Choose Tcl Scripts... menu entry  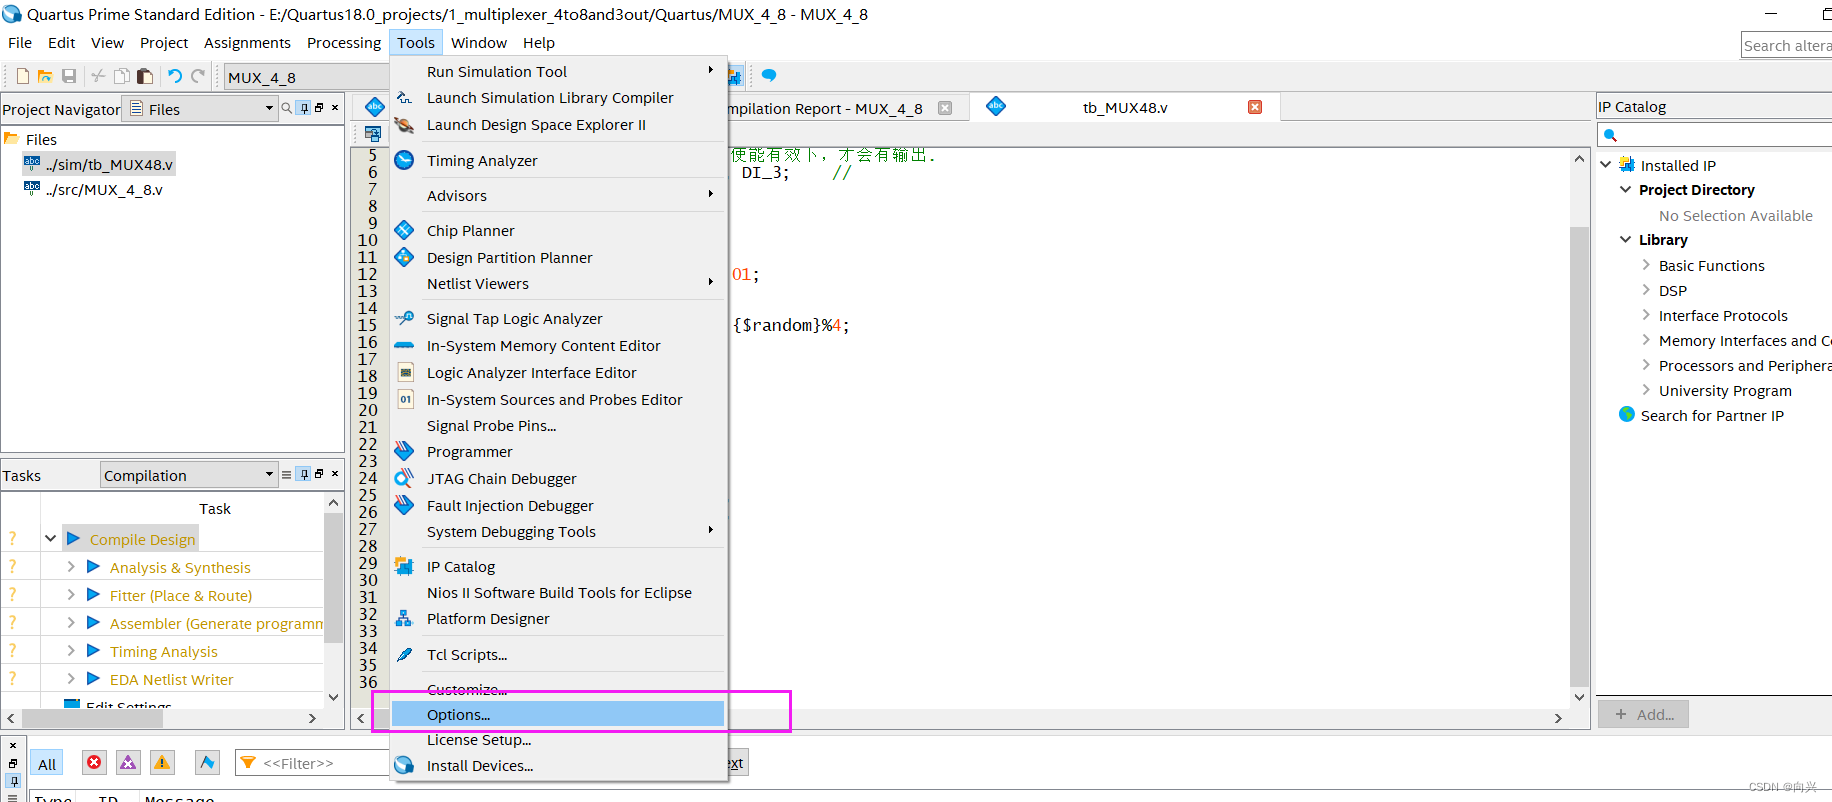(558, 654)
